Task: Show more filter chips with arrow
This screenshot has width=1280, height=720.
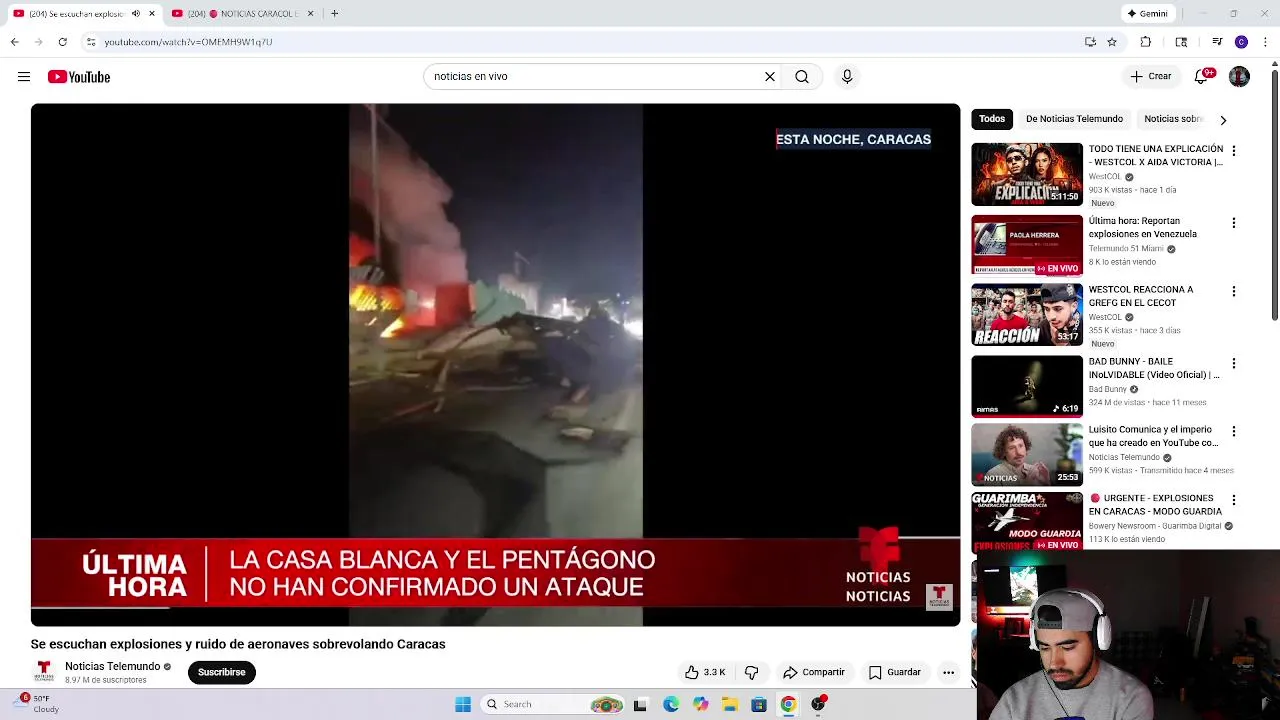Action: [1222, 120]
